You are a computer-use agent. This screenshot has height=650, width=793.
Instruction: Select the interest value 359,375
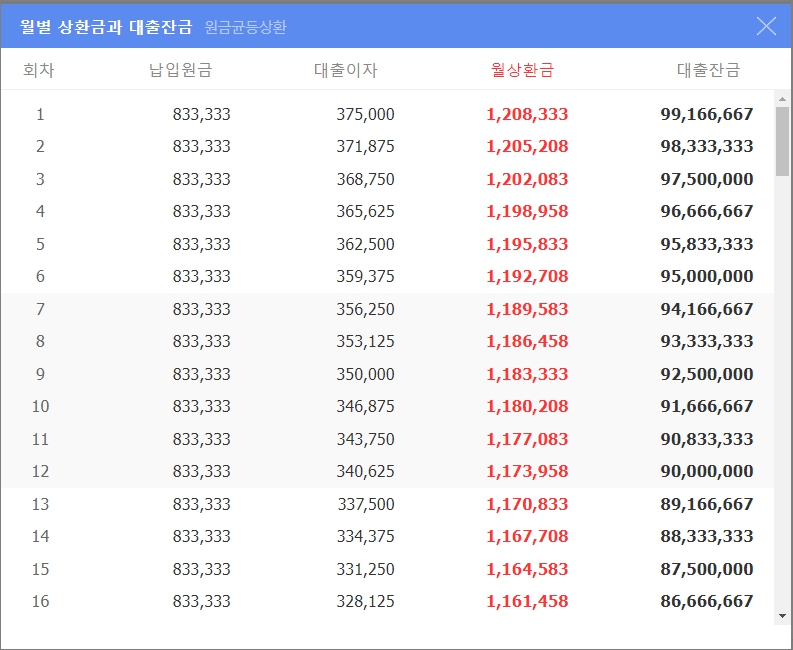click(366, 276)
